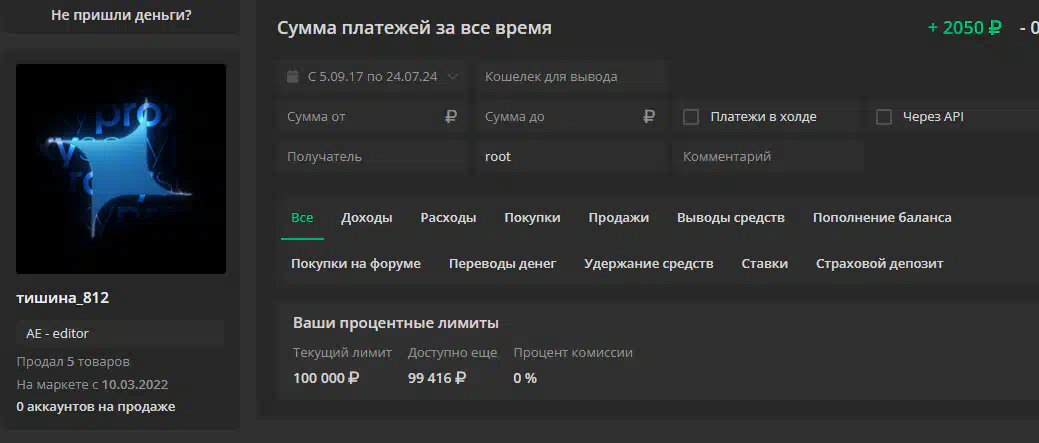Select the Выводы средств tab

[731, 218]
